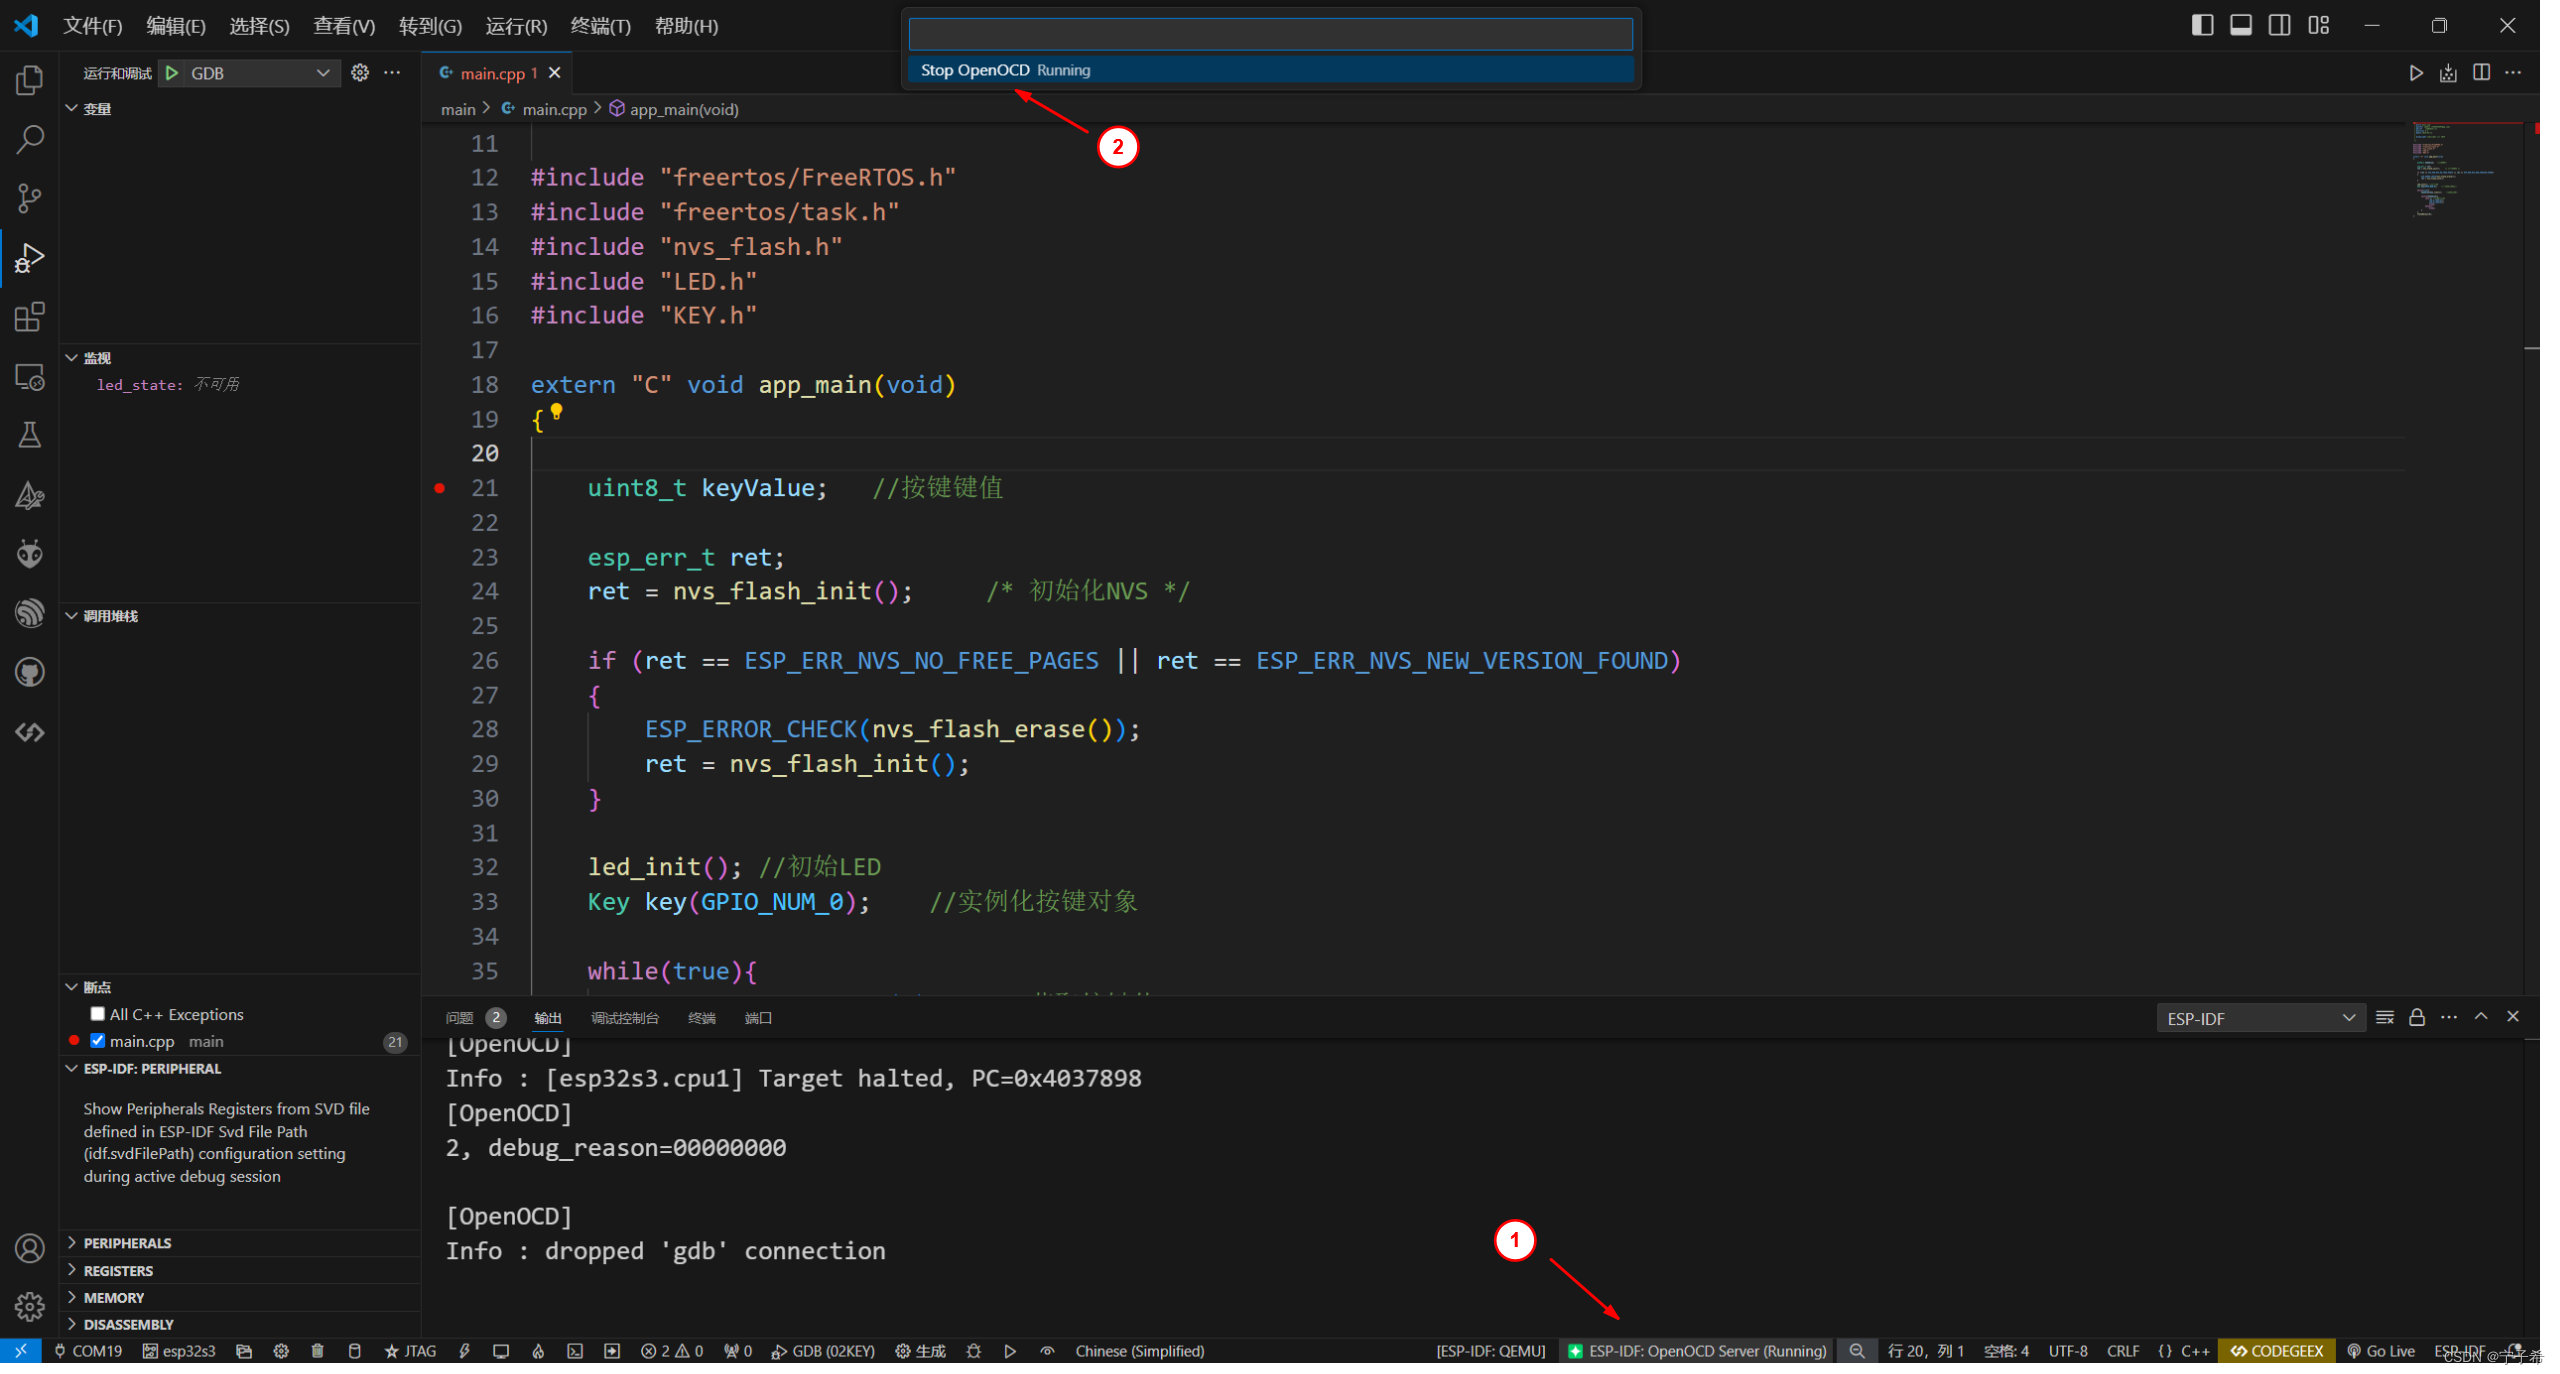Toggle the breakpoint dot on line 21
The image size is (2560, 1374).
[x=440, y=489]
